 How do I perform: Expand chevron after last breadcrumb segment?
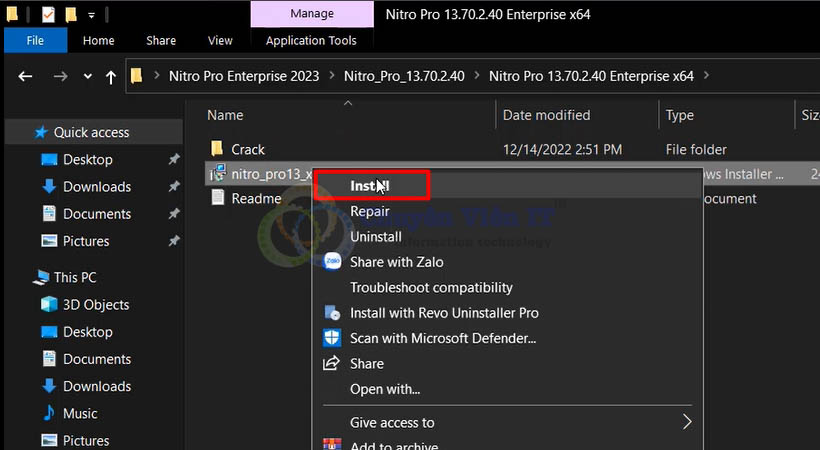pos(707,76)
